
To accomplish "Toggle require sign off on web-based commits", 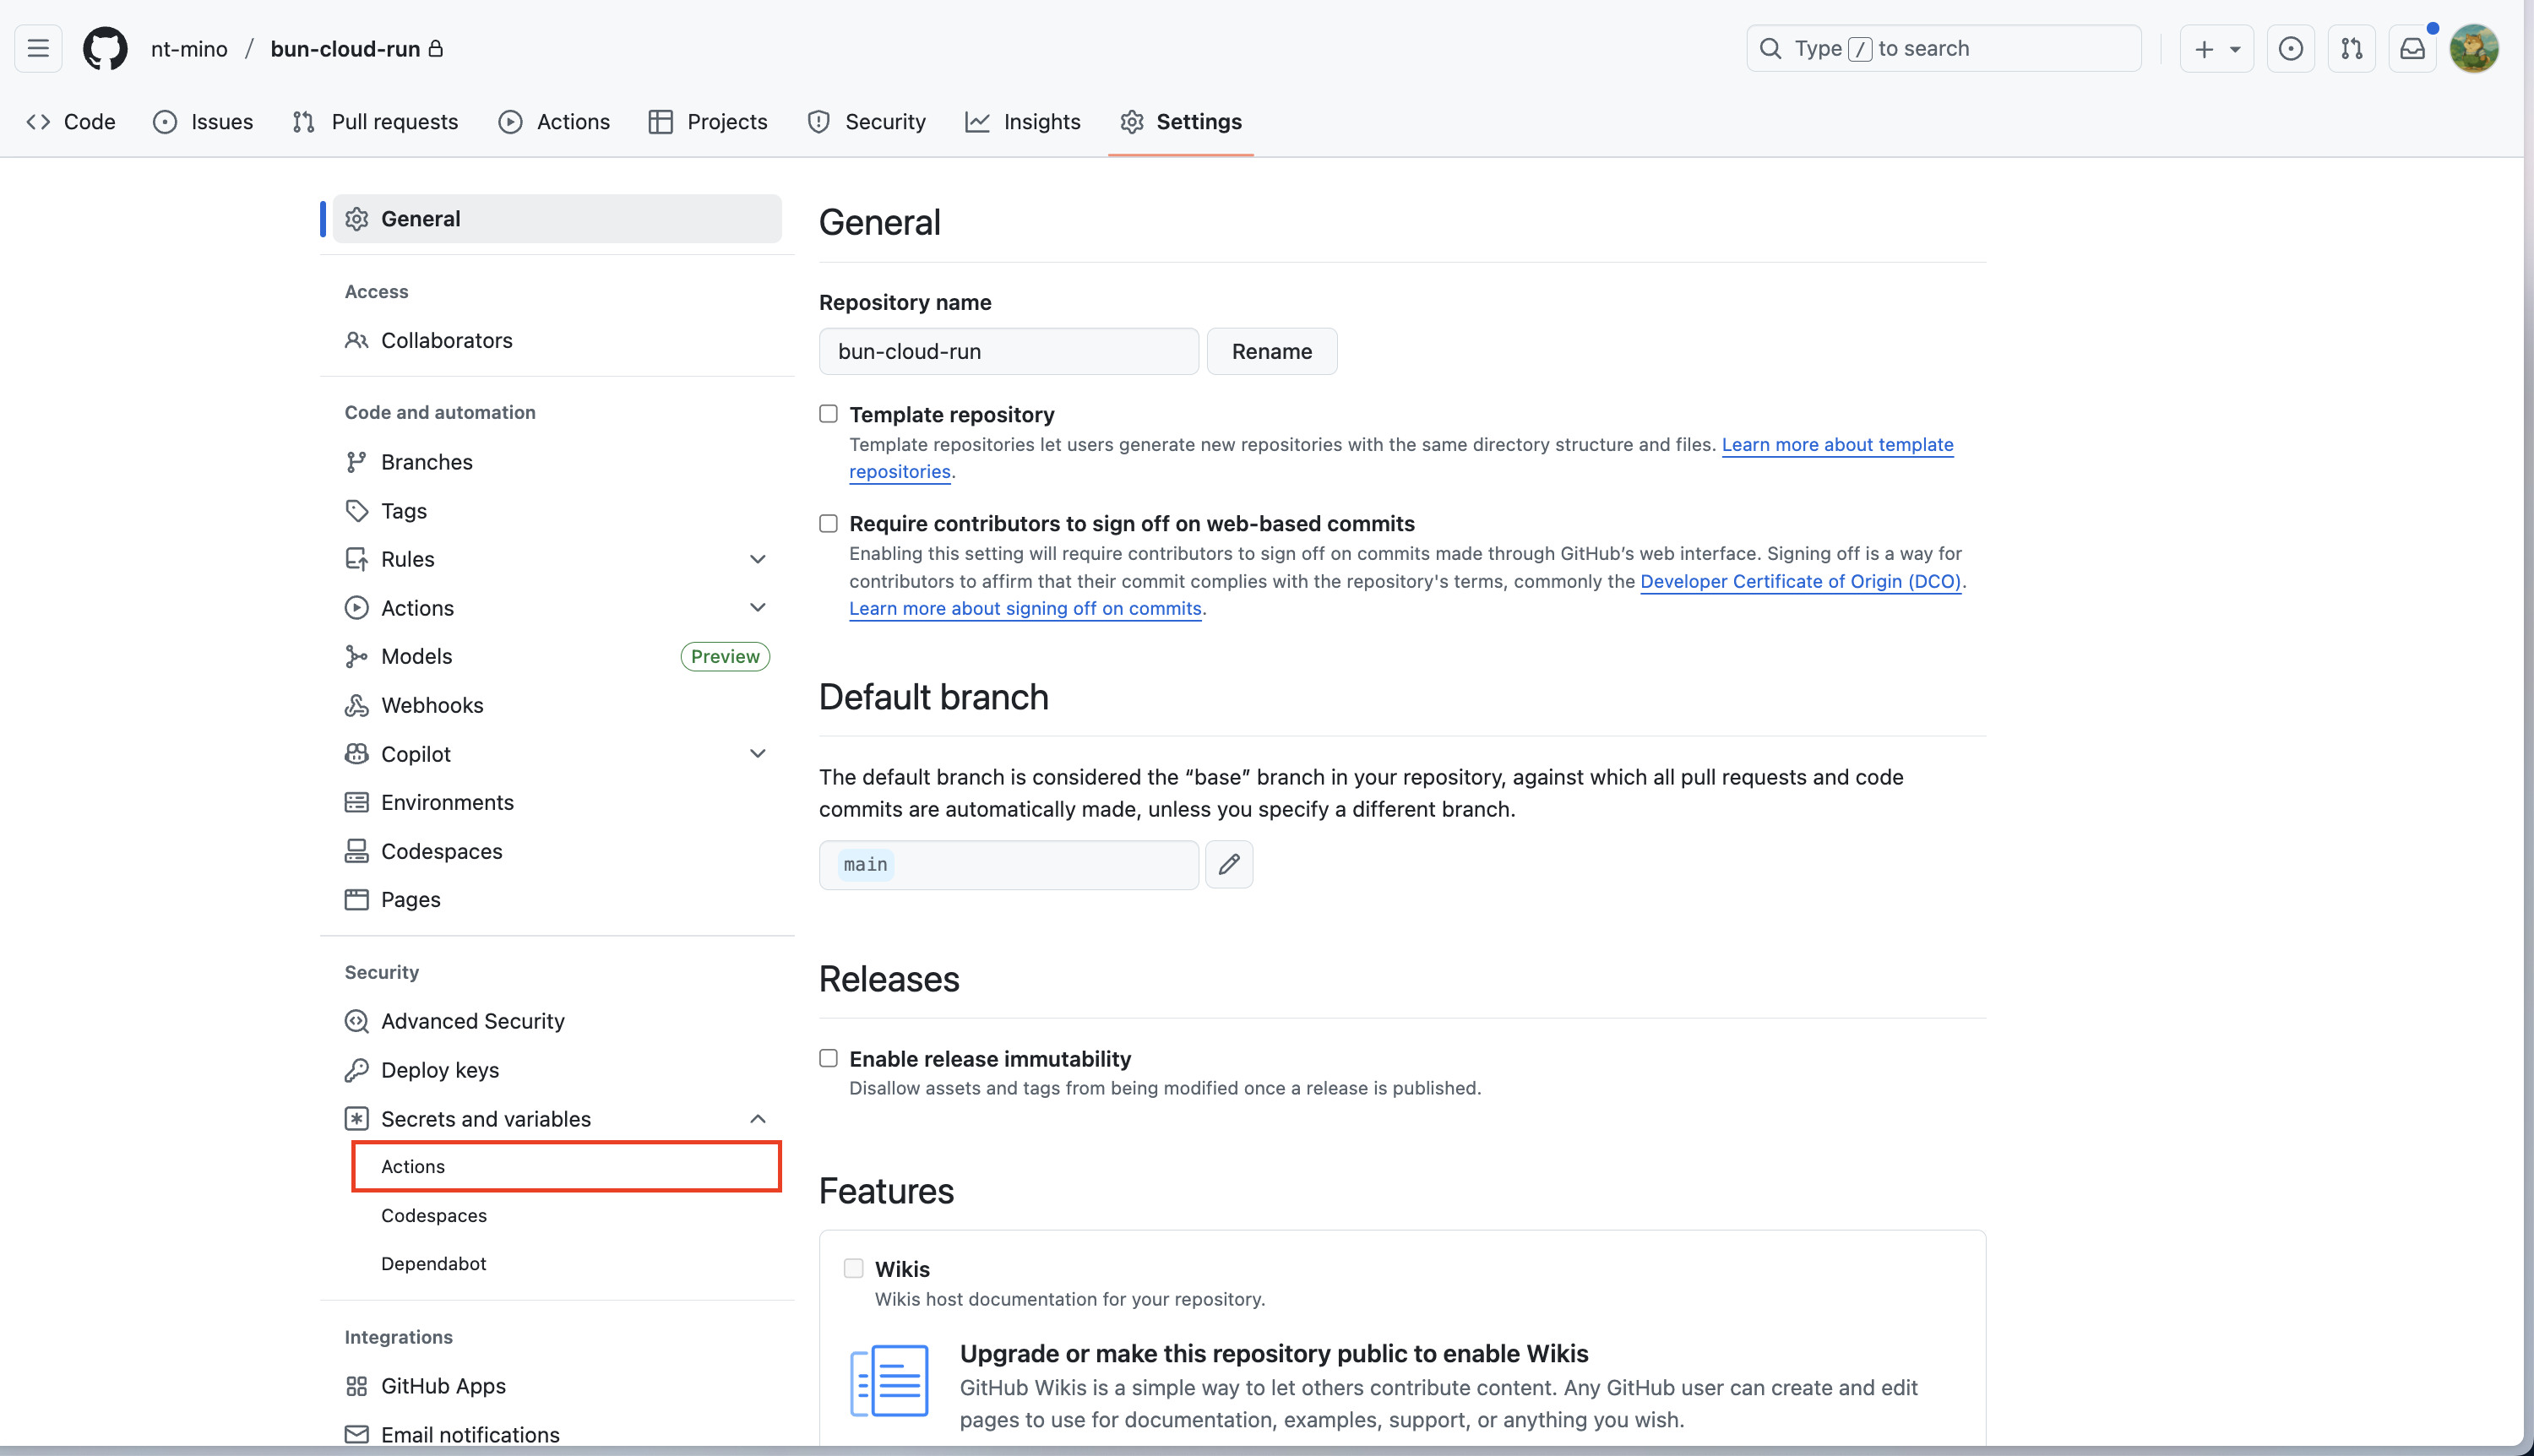I will point(828,523).
